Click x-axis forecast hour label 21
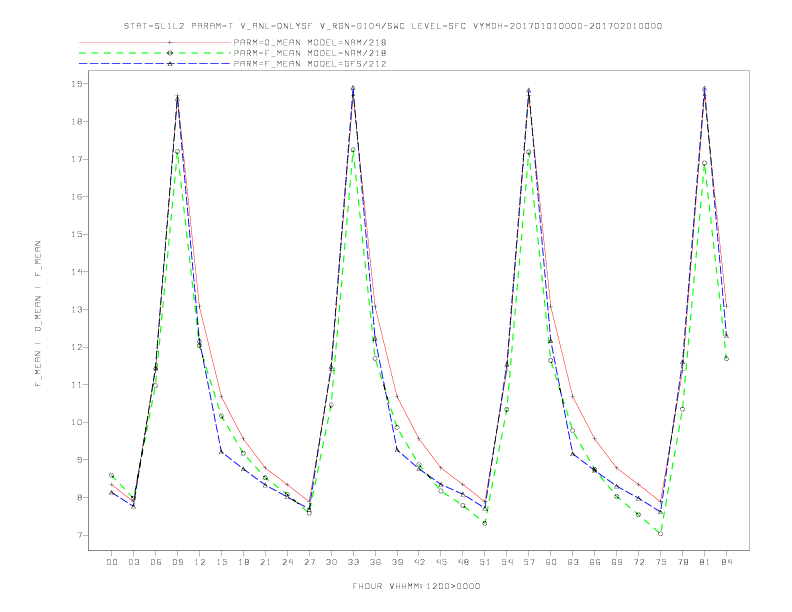This screenshot has height=612, width=792. pos(265,562)
